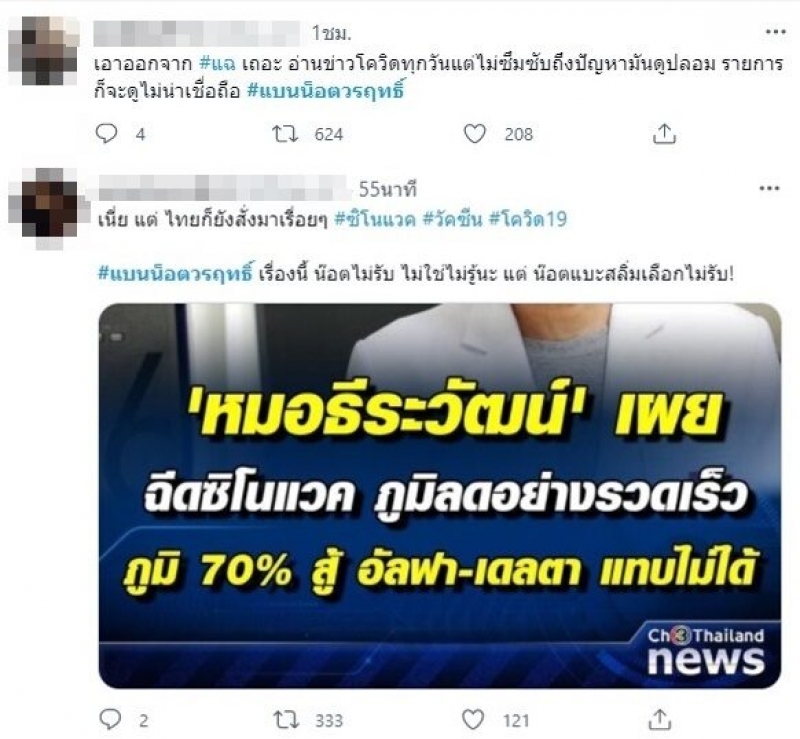Open the 55นาที timestamp of second tweet

(x=388, y=190)
